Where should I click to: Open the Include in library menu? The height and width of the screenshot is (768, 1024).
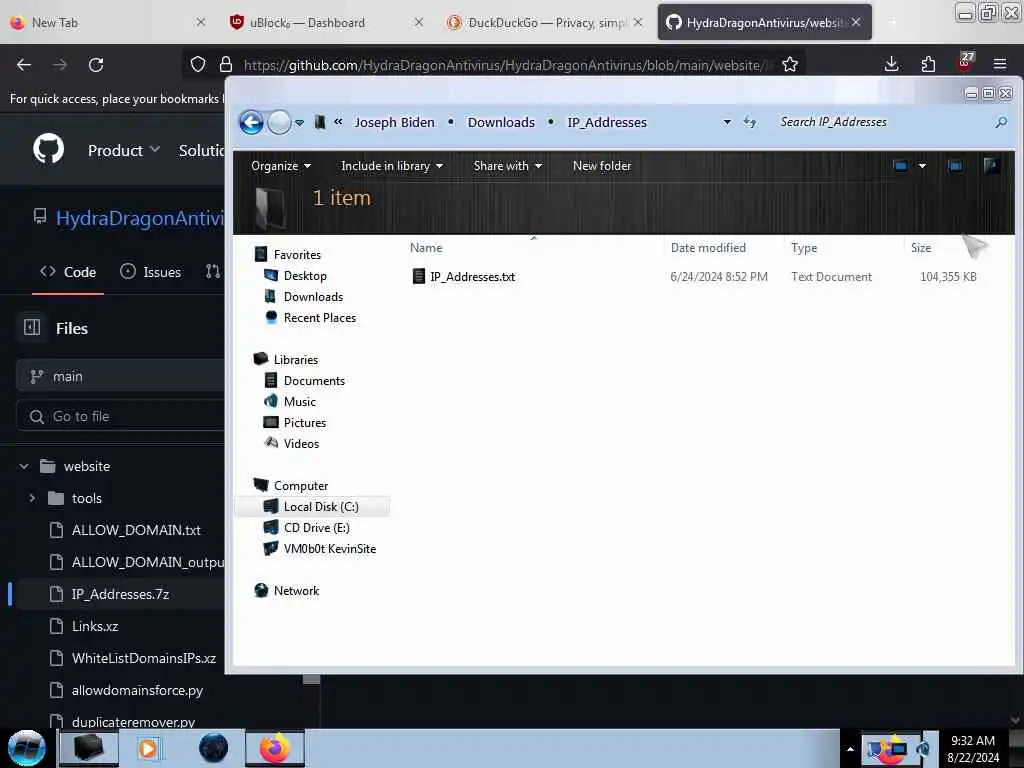[x=392, y=166]
